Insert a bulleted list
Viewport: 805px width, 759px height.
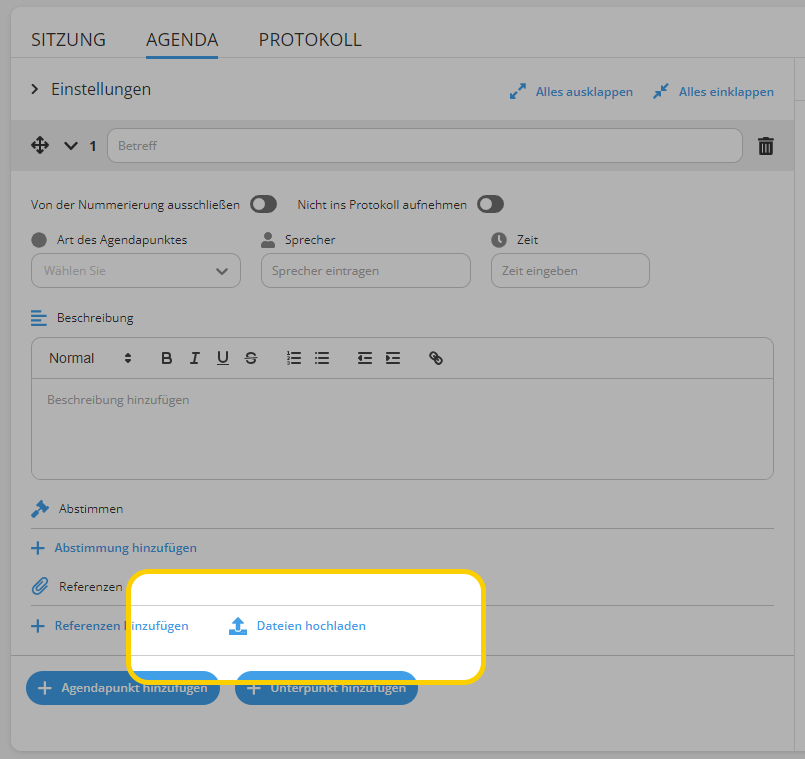[322, 358]
